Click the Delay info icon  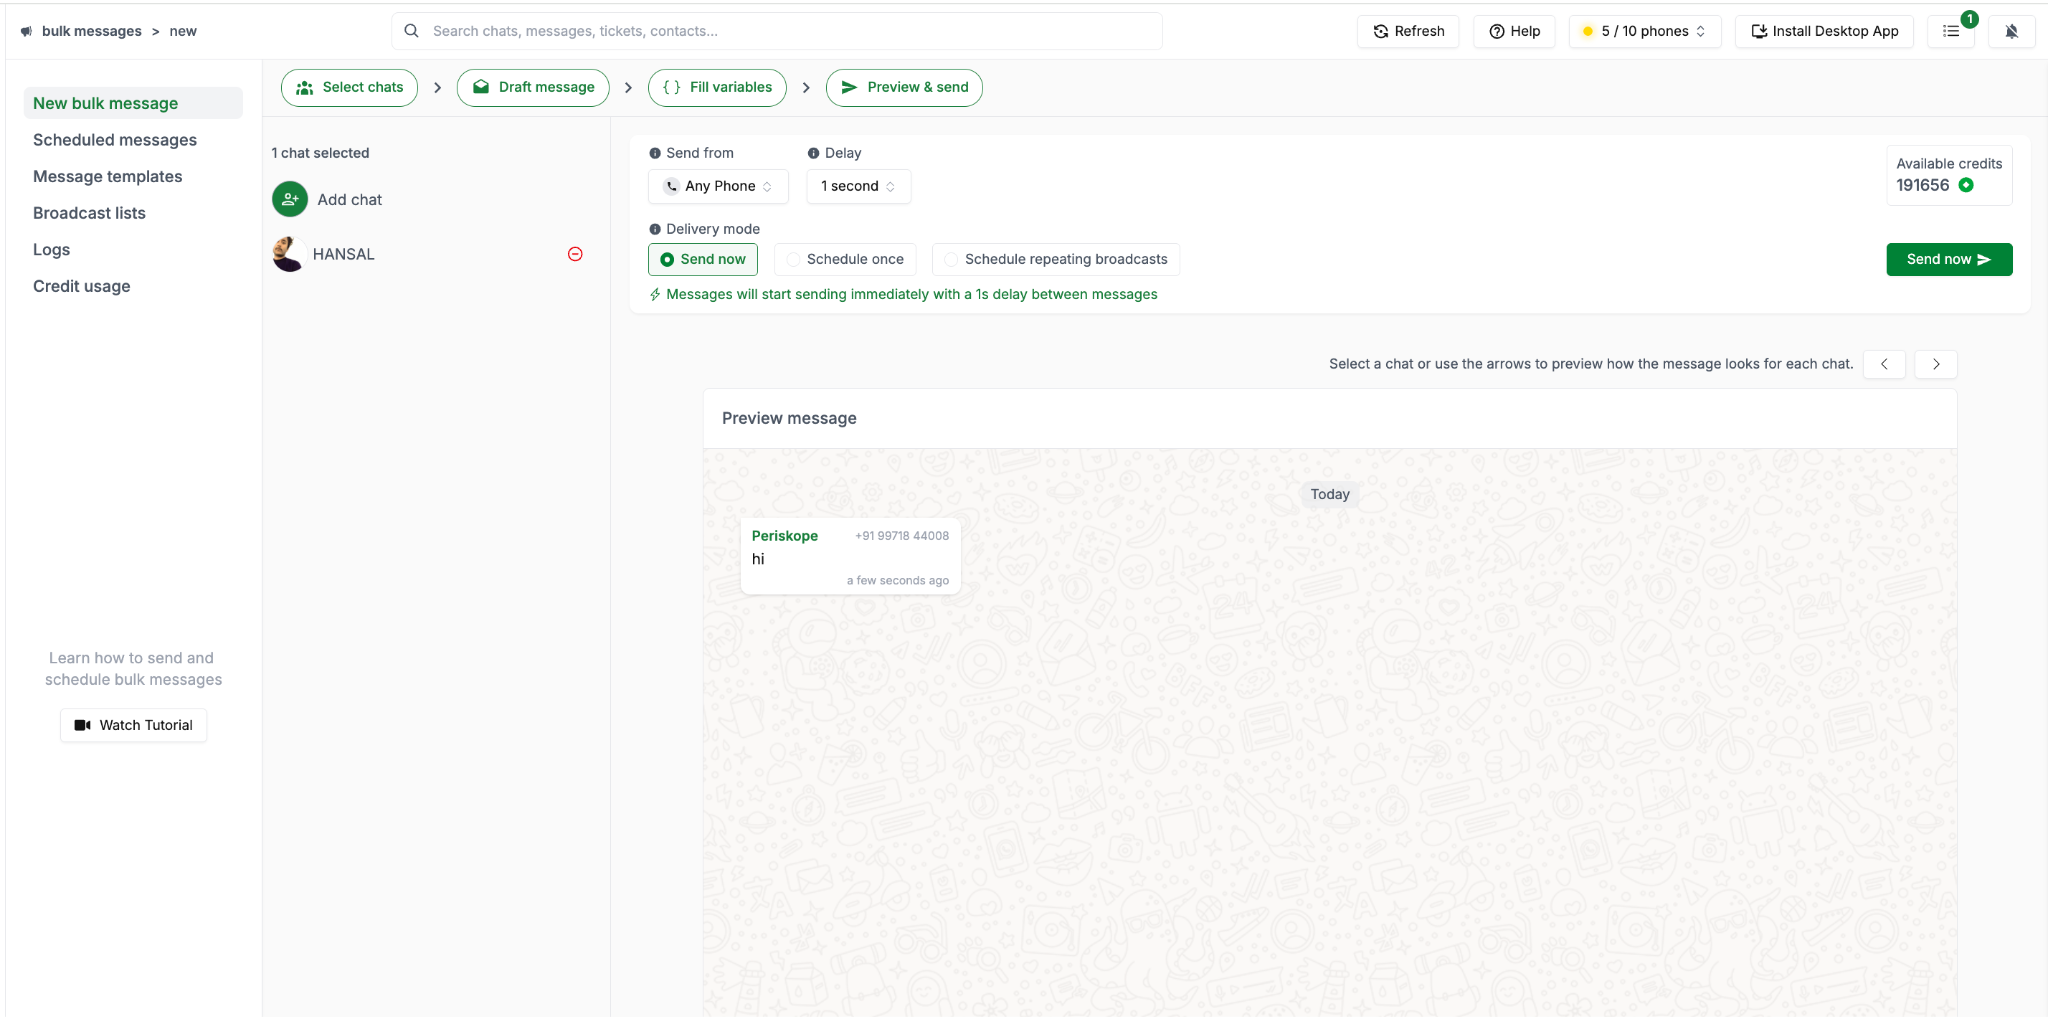point(814,153)
